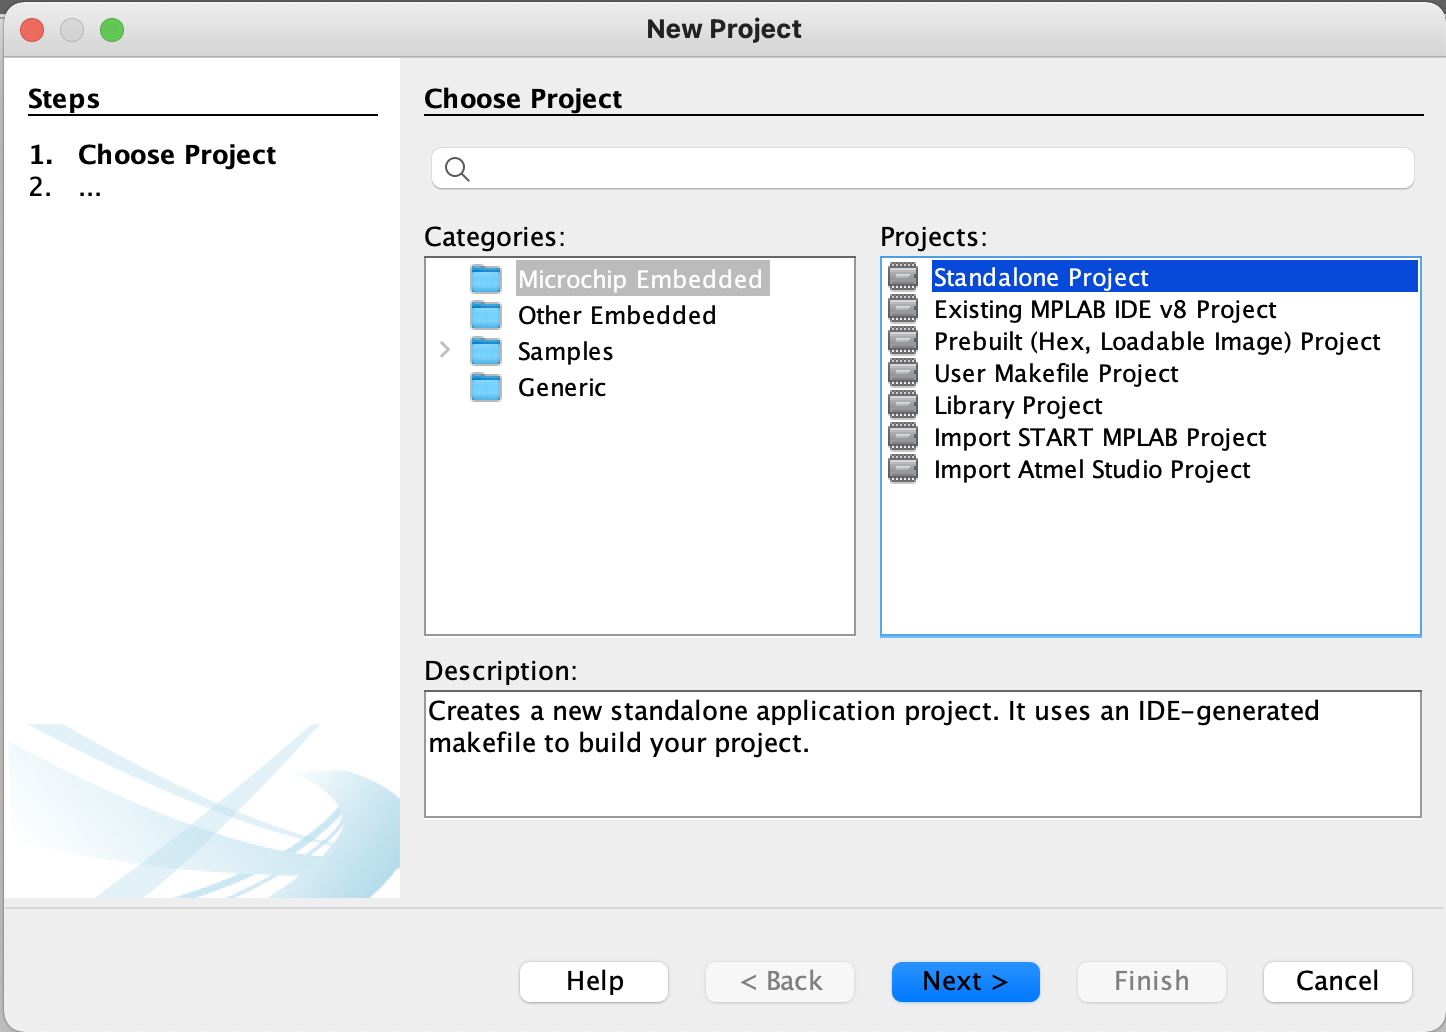Open Help for the wizard
The width and height of the screenshot is (1446, 1032).
coord(594,981)
